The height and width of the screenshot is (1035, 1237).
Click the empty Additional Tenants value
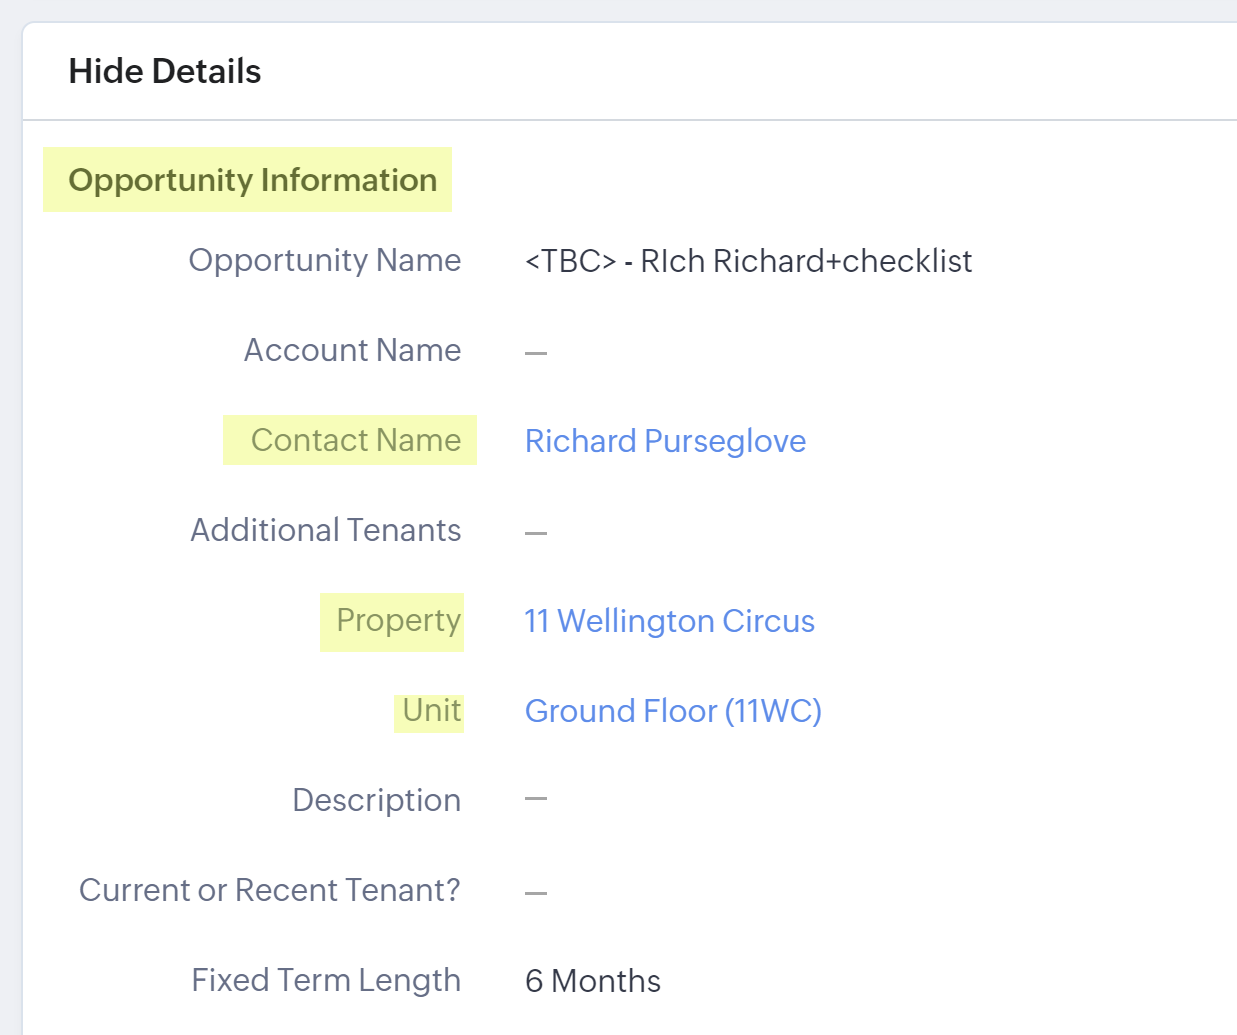click(x=536, y=533)
